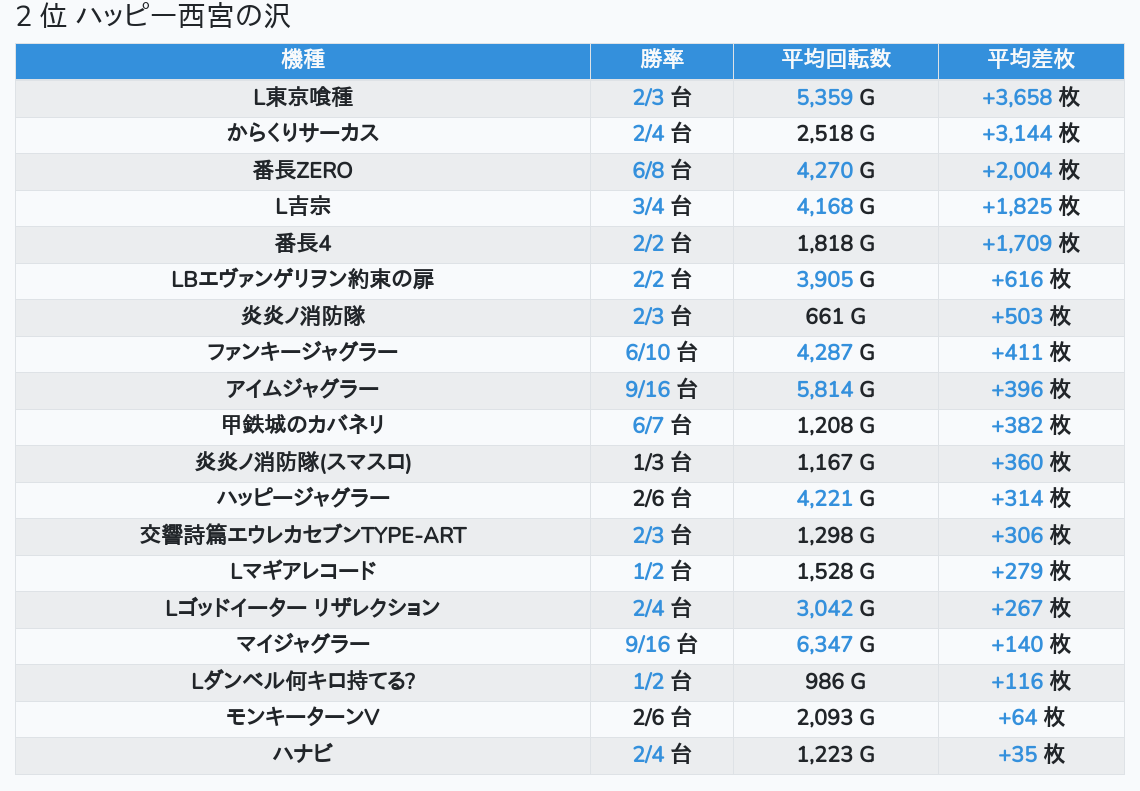Click the +1,825 枚 average difference value
Image resolution: width=1140 pixels, height=791 pixels.
(1030, 207)
